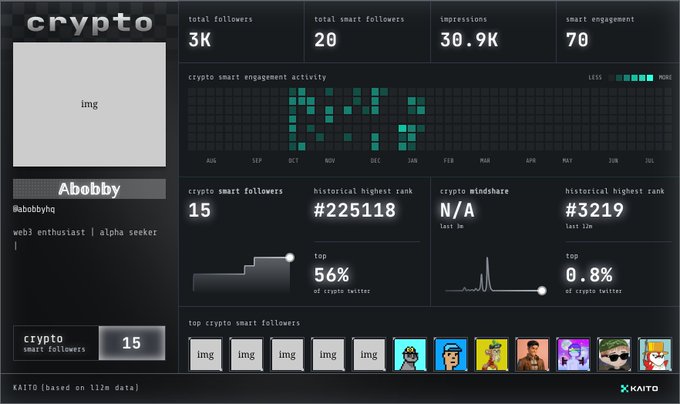Click the mindshare rank #3219
Image resolution: width=680 pixels, height=404 pixels.
pos(594,210)
